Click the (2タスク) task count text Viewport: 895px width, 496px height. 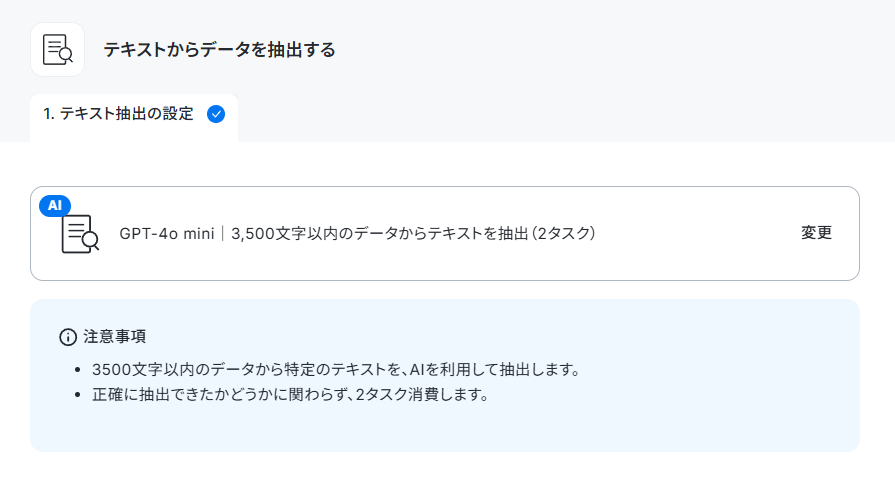tap(563, 233)
